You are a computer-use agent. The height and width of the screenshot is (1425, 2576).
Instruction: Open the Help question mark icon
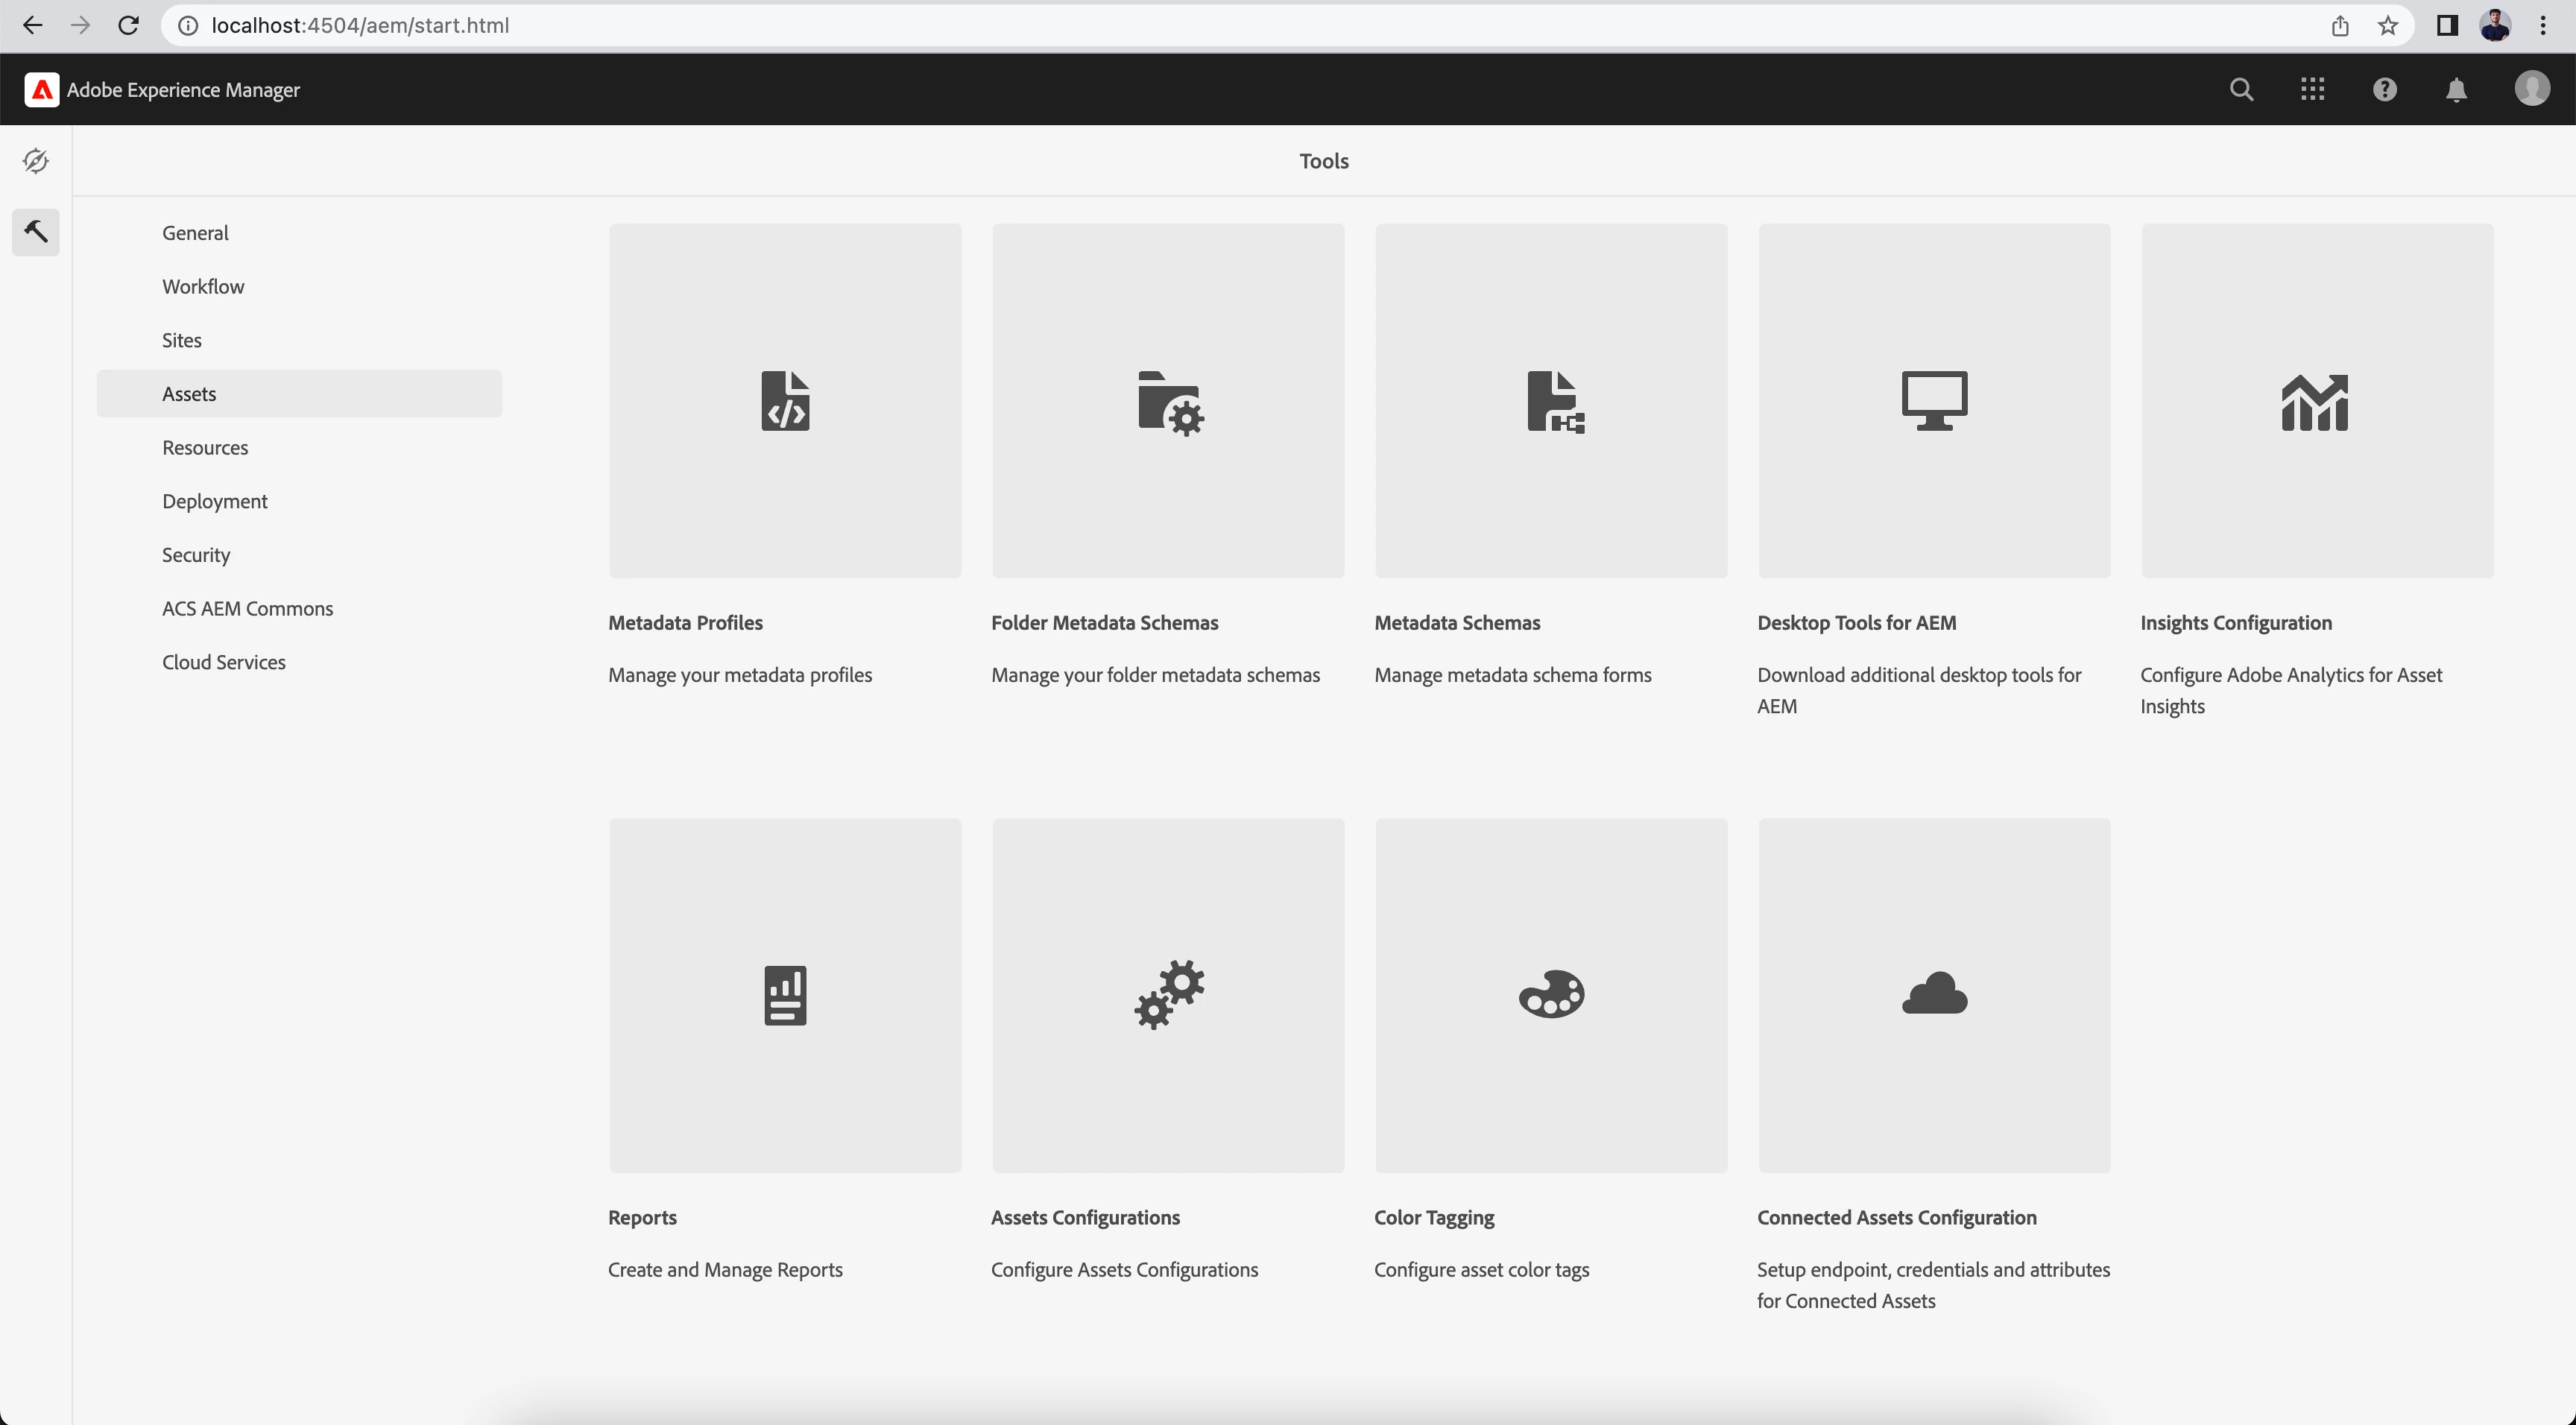point(2384,90)
